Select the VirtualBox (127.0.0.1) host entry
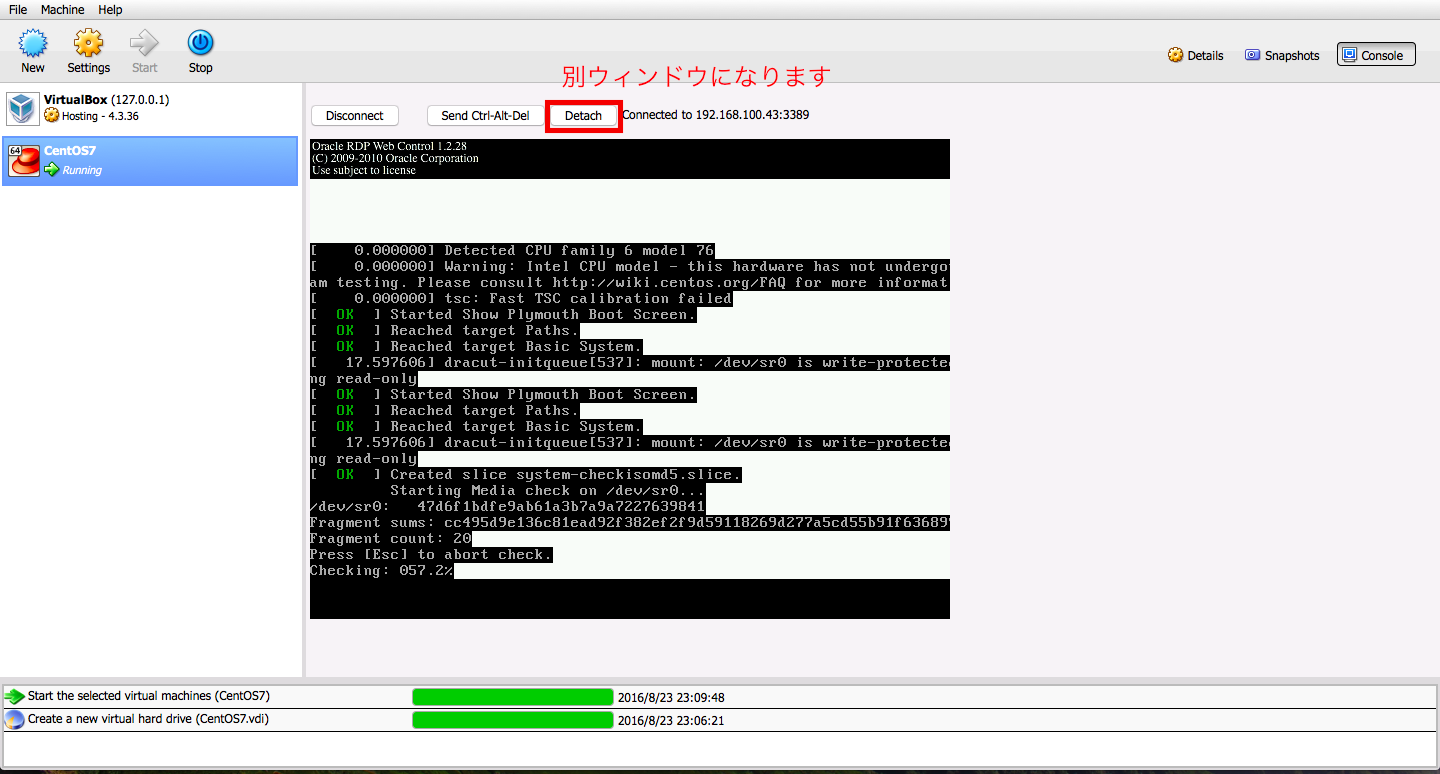 click(x=150, y=108)
